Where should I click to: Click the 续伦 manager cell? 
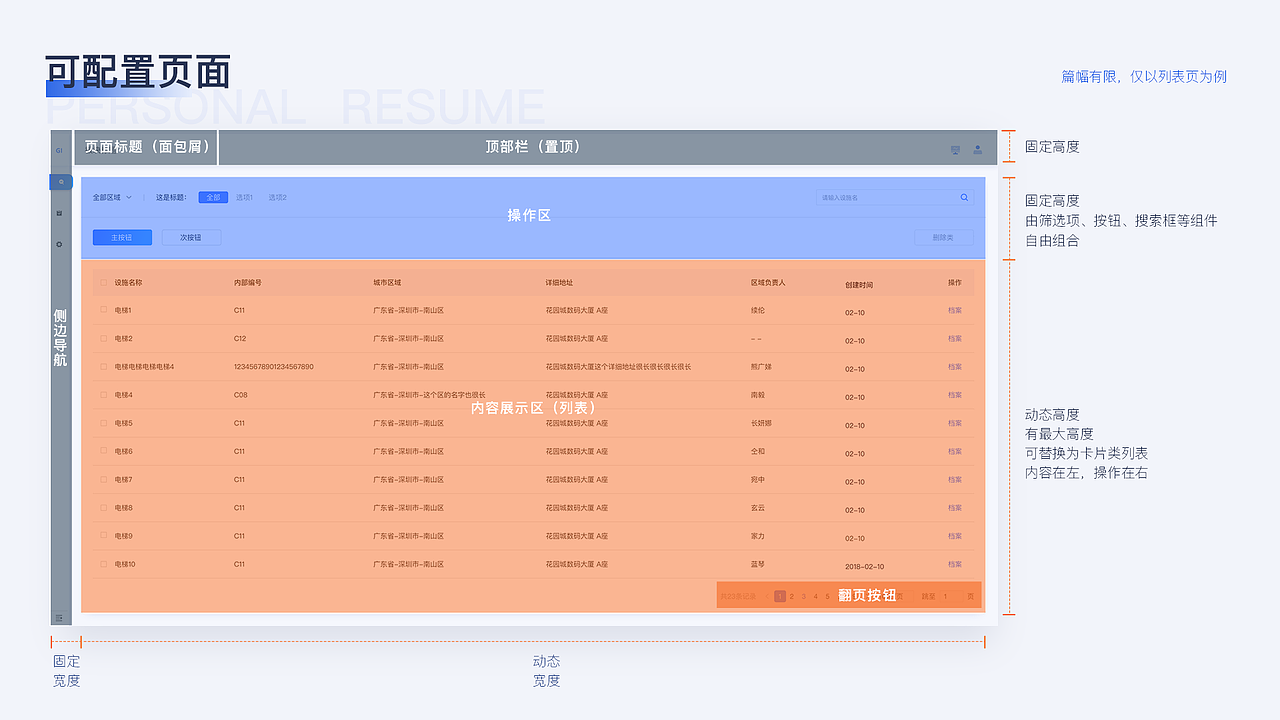click(758, 310)
